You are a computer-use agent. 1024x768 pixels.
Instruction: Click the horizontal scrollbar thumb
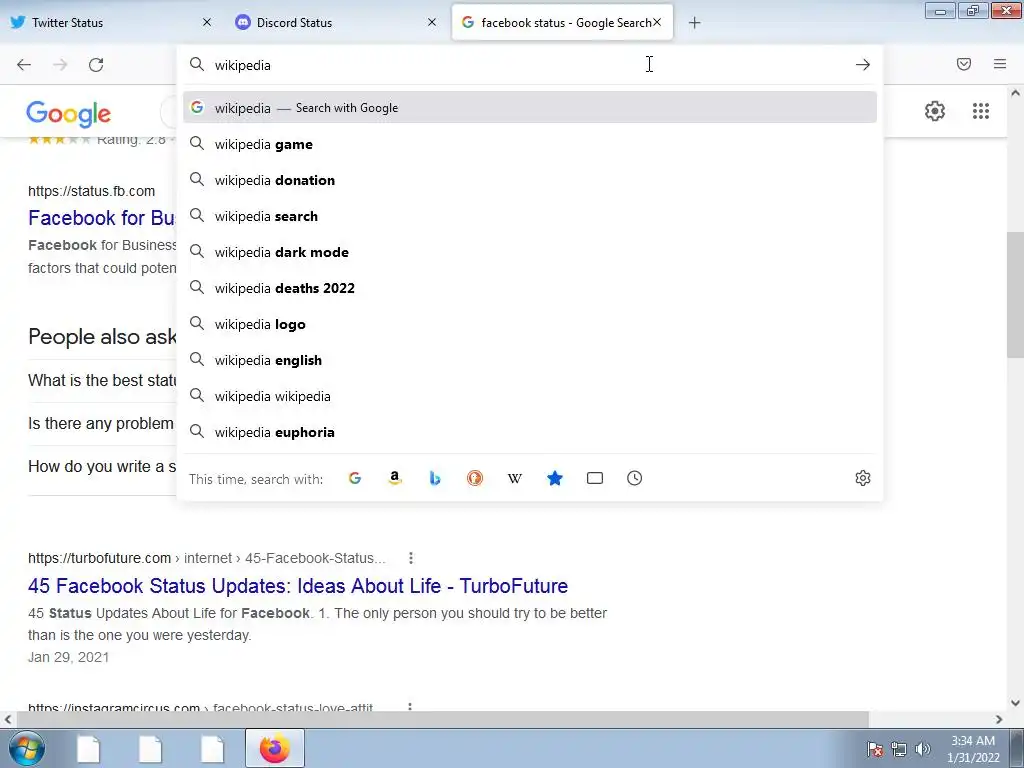click(x=442, y=719)
